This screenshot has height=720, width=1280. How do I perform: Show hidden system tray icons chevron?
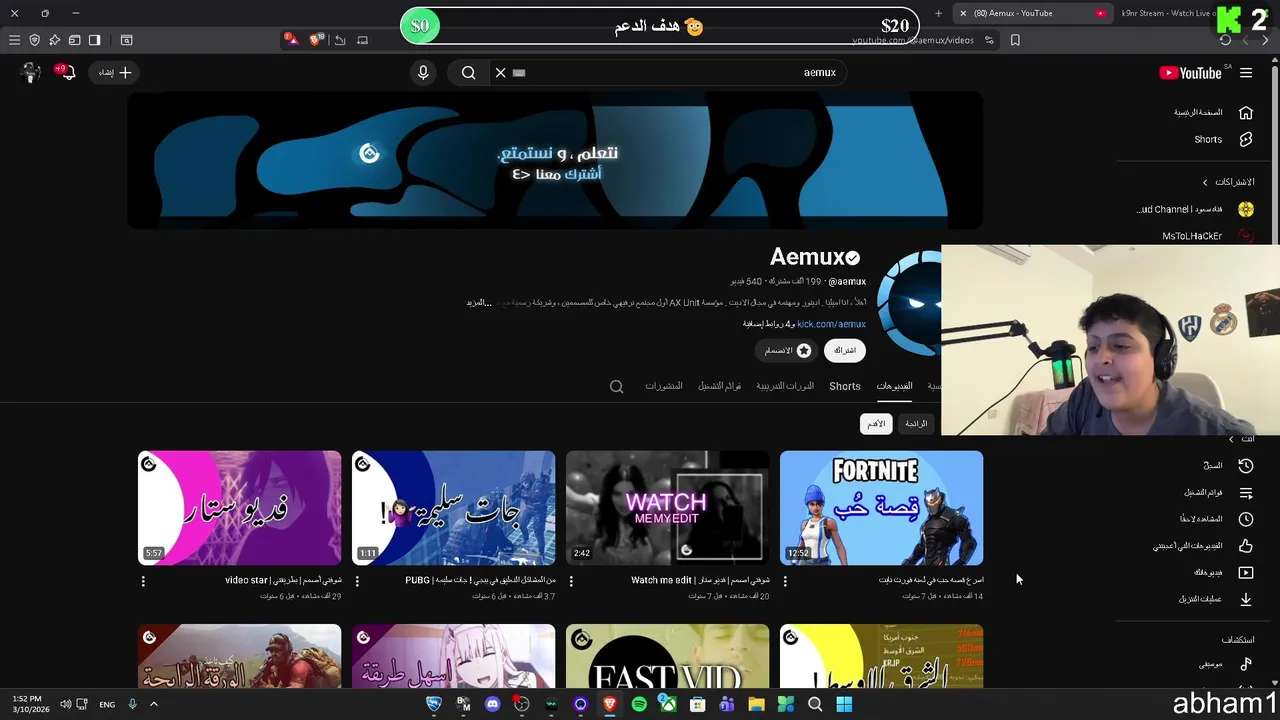[154, 705]
